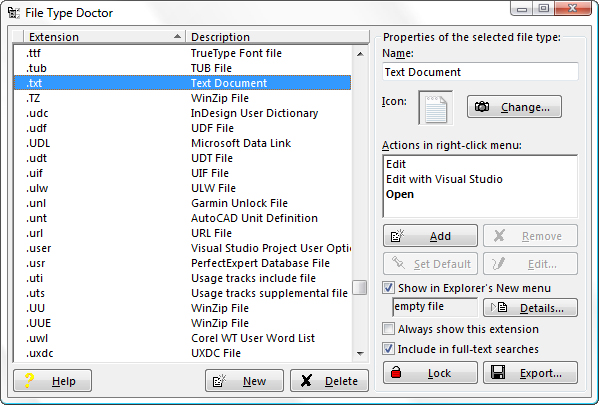This screenshot has height=405, width=599.
Task: Click the text document icon preview
Action: [x=436, y=108]
